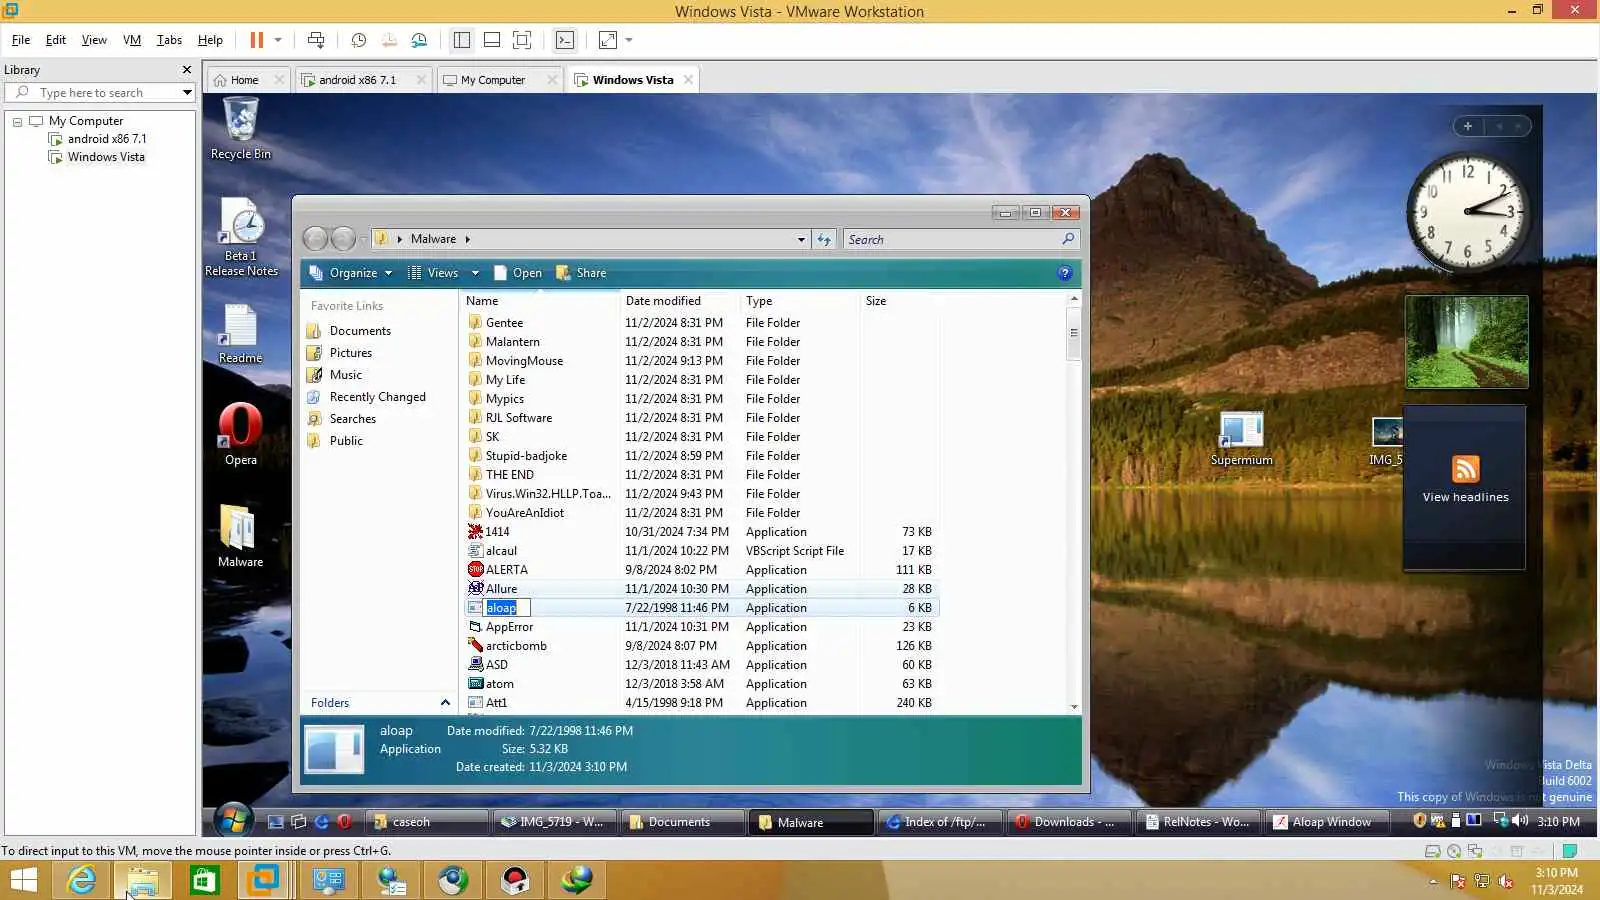Switch to the Aloap Window taskbar button
Screen dimensions: 1600x900
pos(1328,822)
